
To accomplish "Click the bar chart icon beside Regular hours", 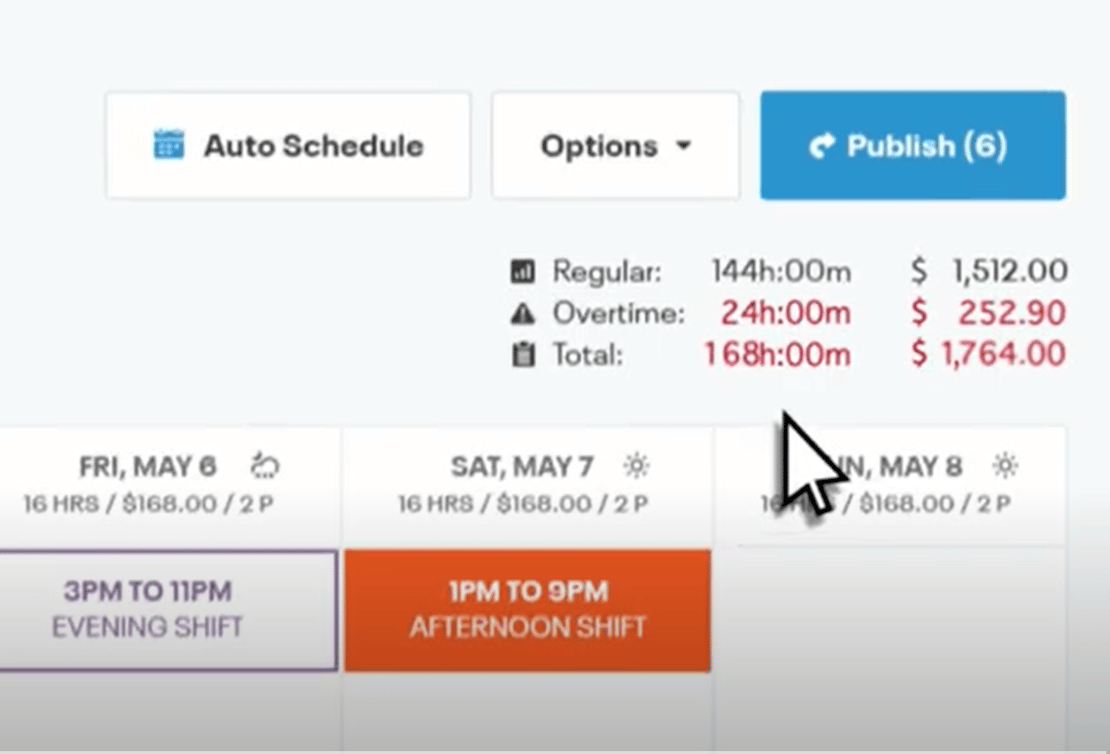I will tap(525, 270).
